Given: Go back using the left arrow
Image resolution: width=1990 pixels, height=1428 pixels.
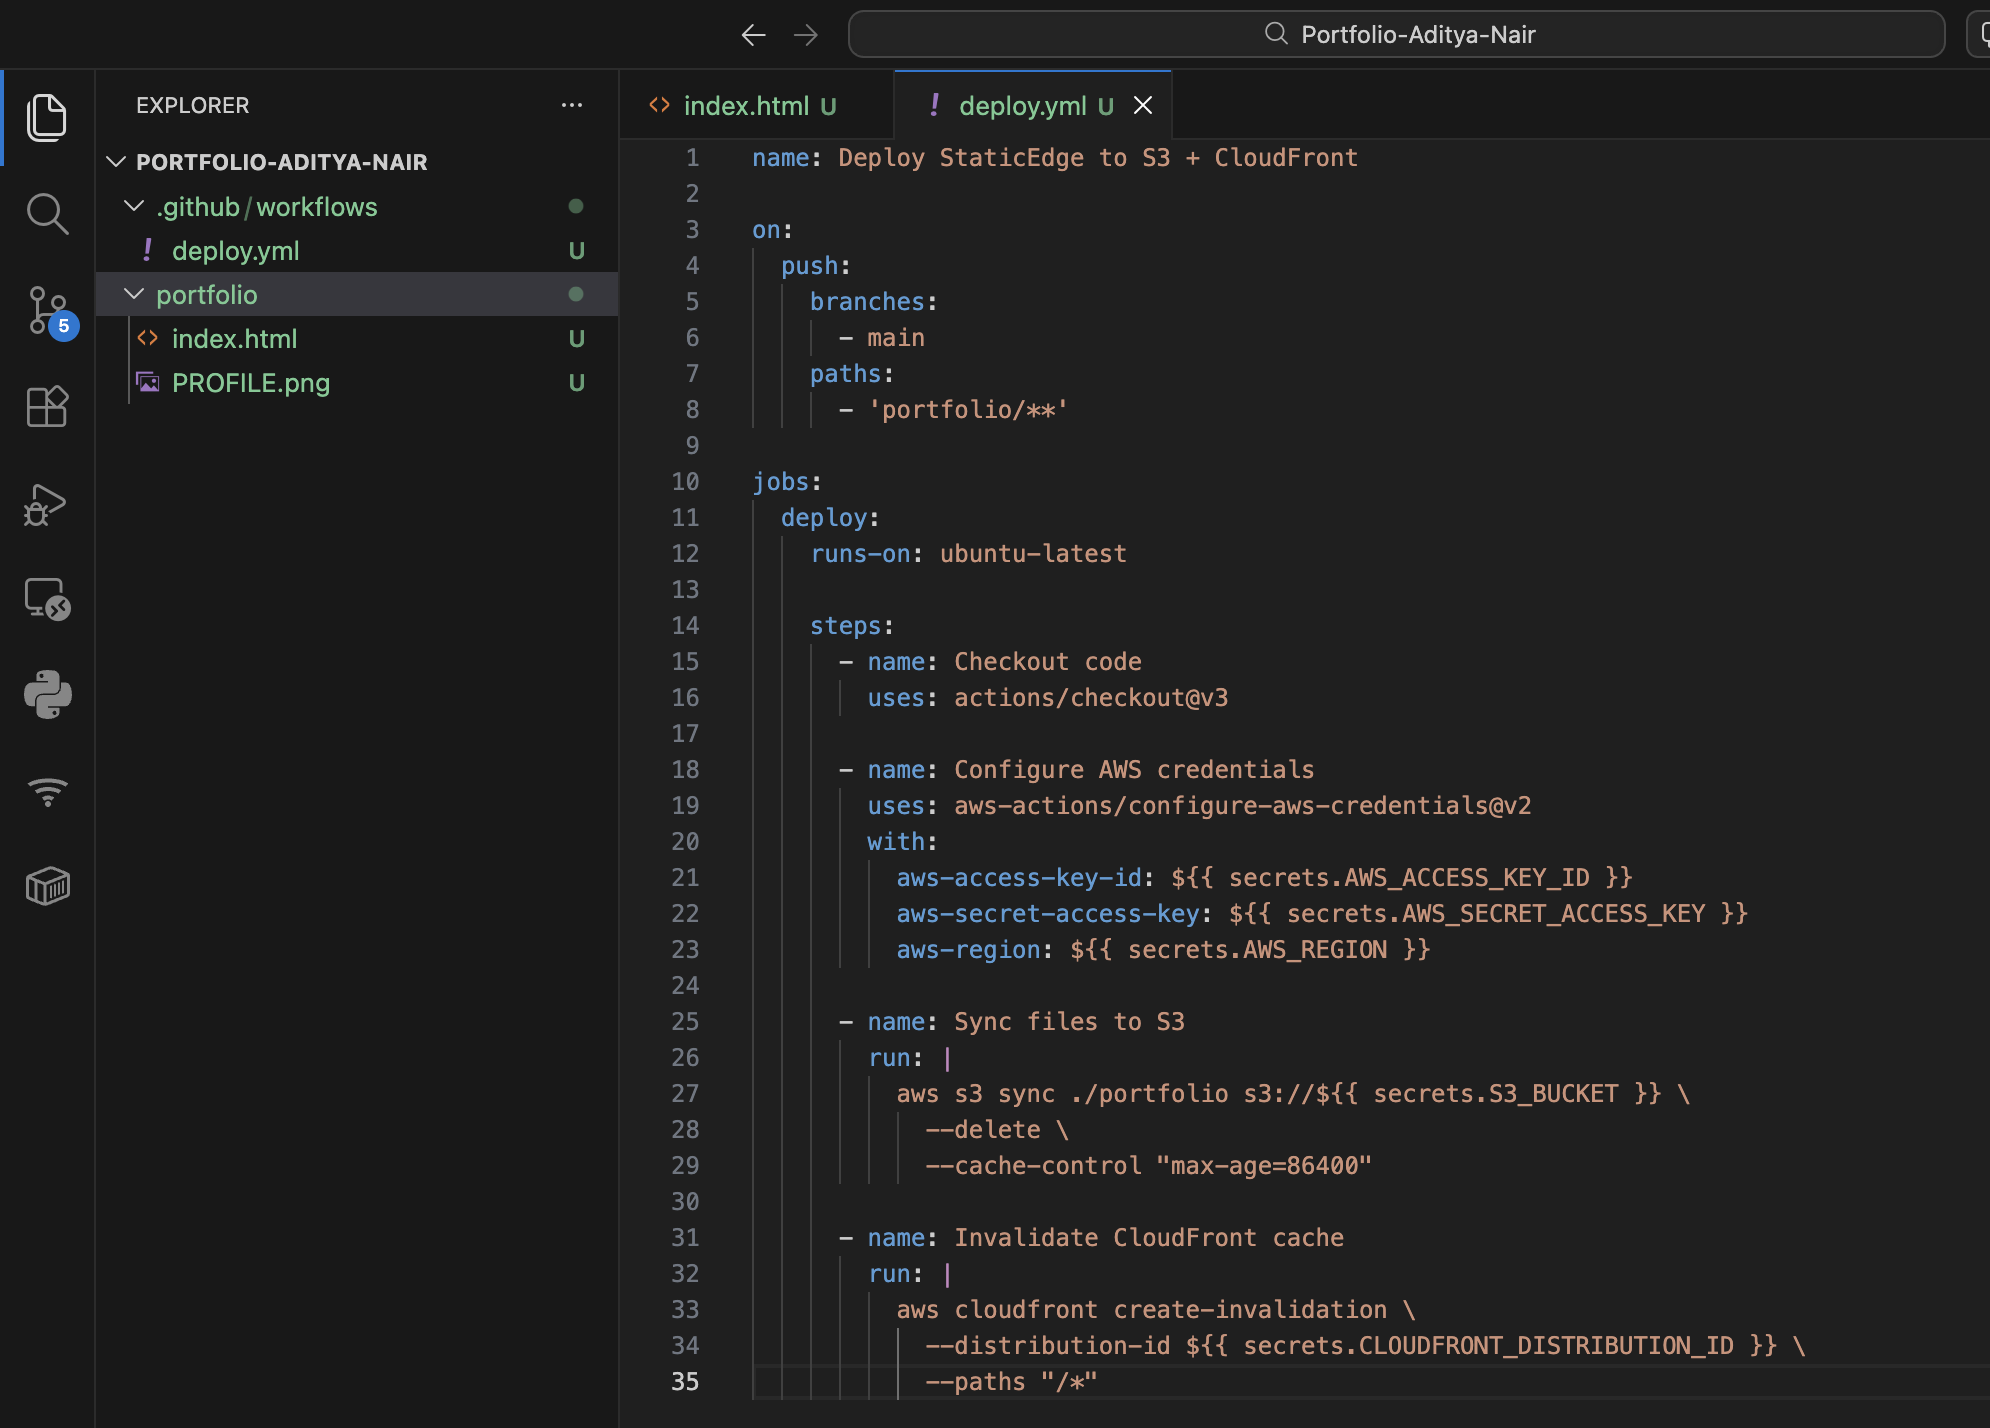Looking at the screenshot, I should click(753, 35).
